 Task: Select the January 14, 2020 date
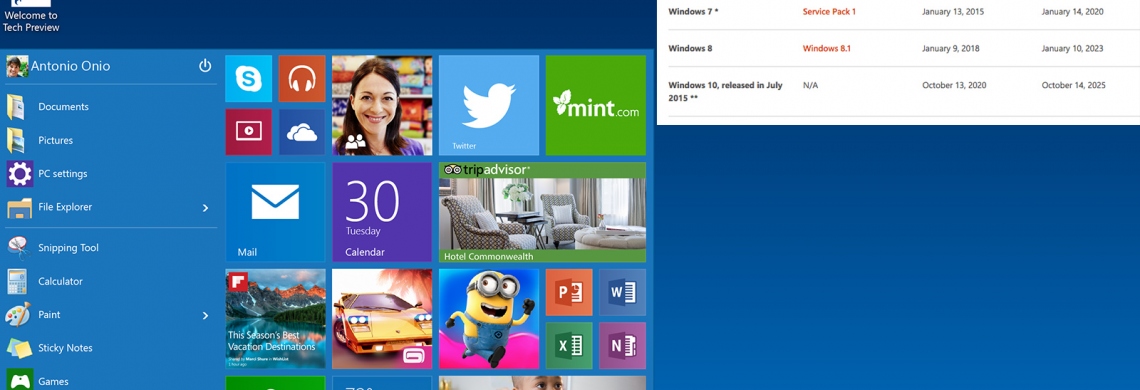coord(1072,12)
